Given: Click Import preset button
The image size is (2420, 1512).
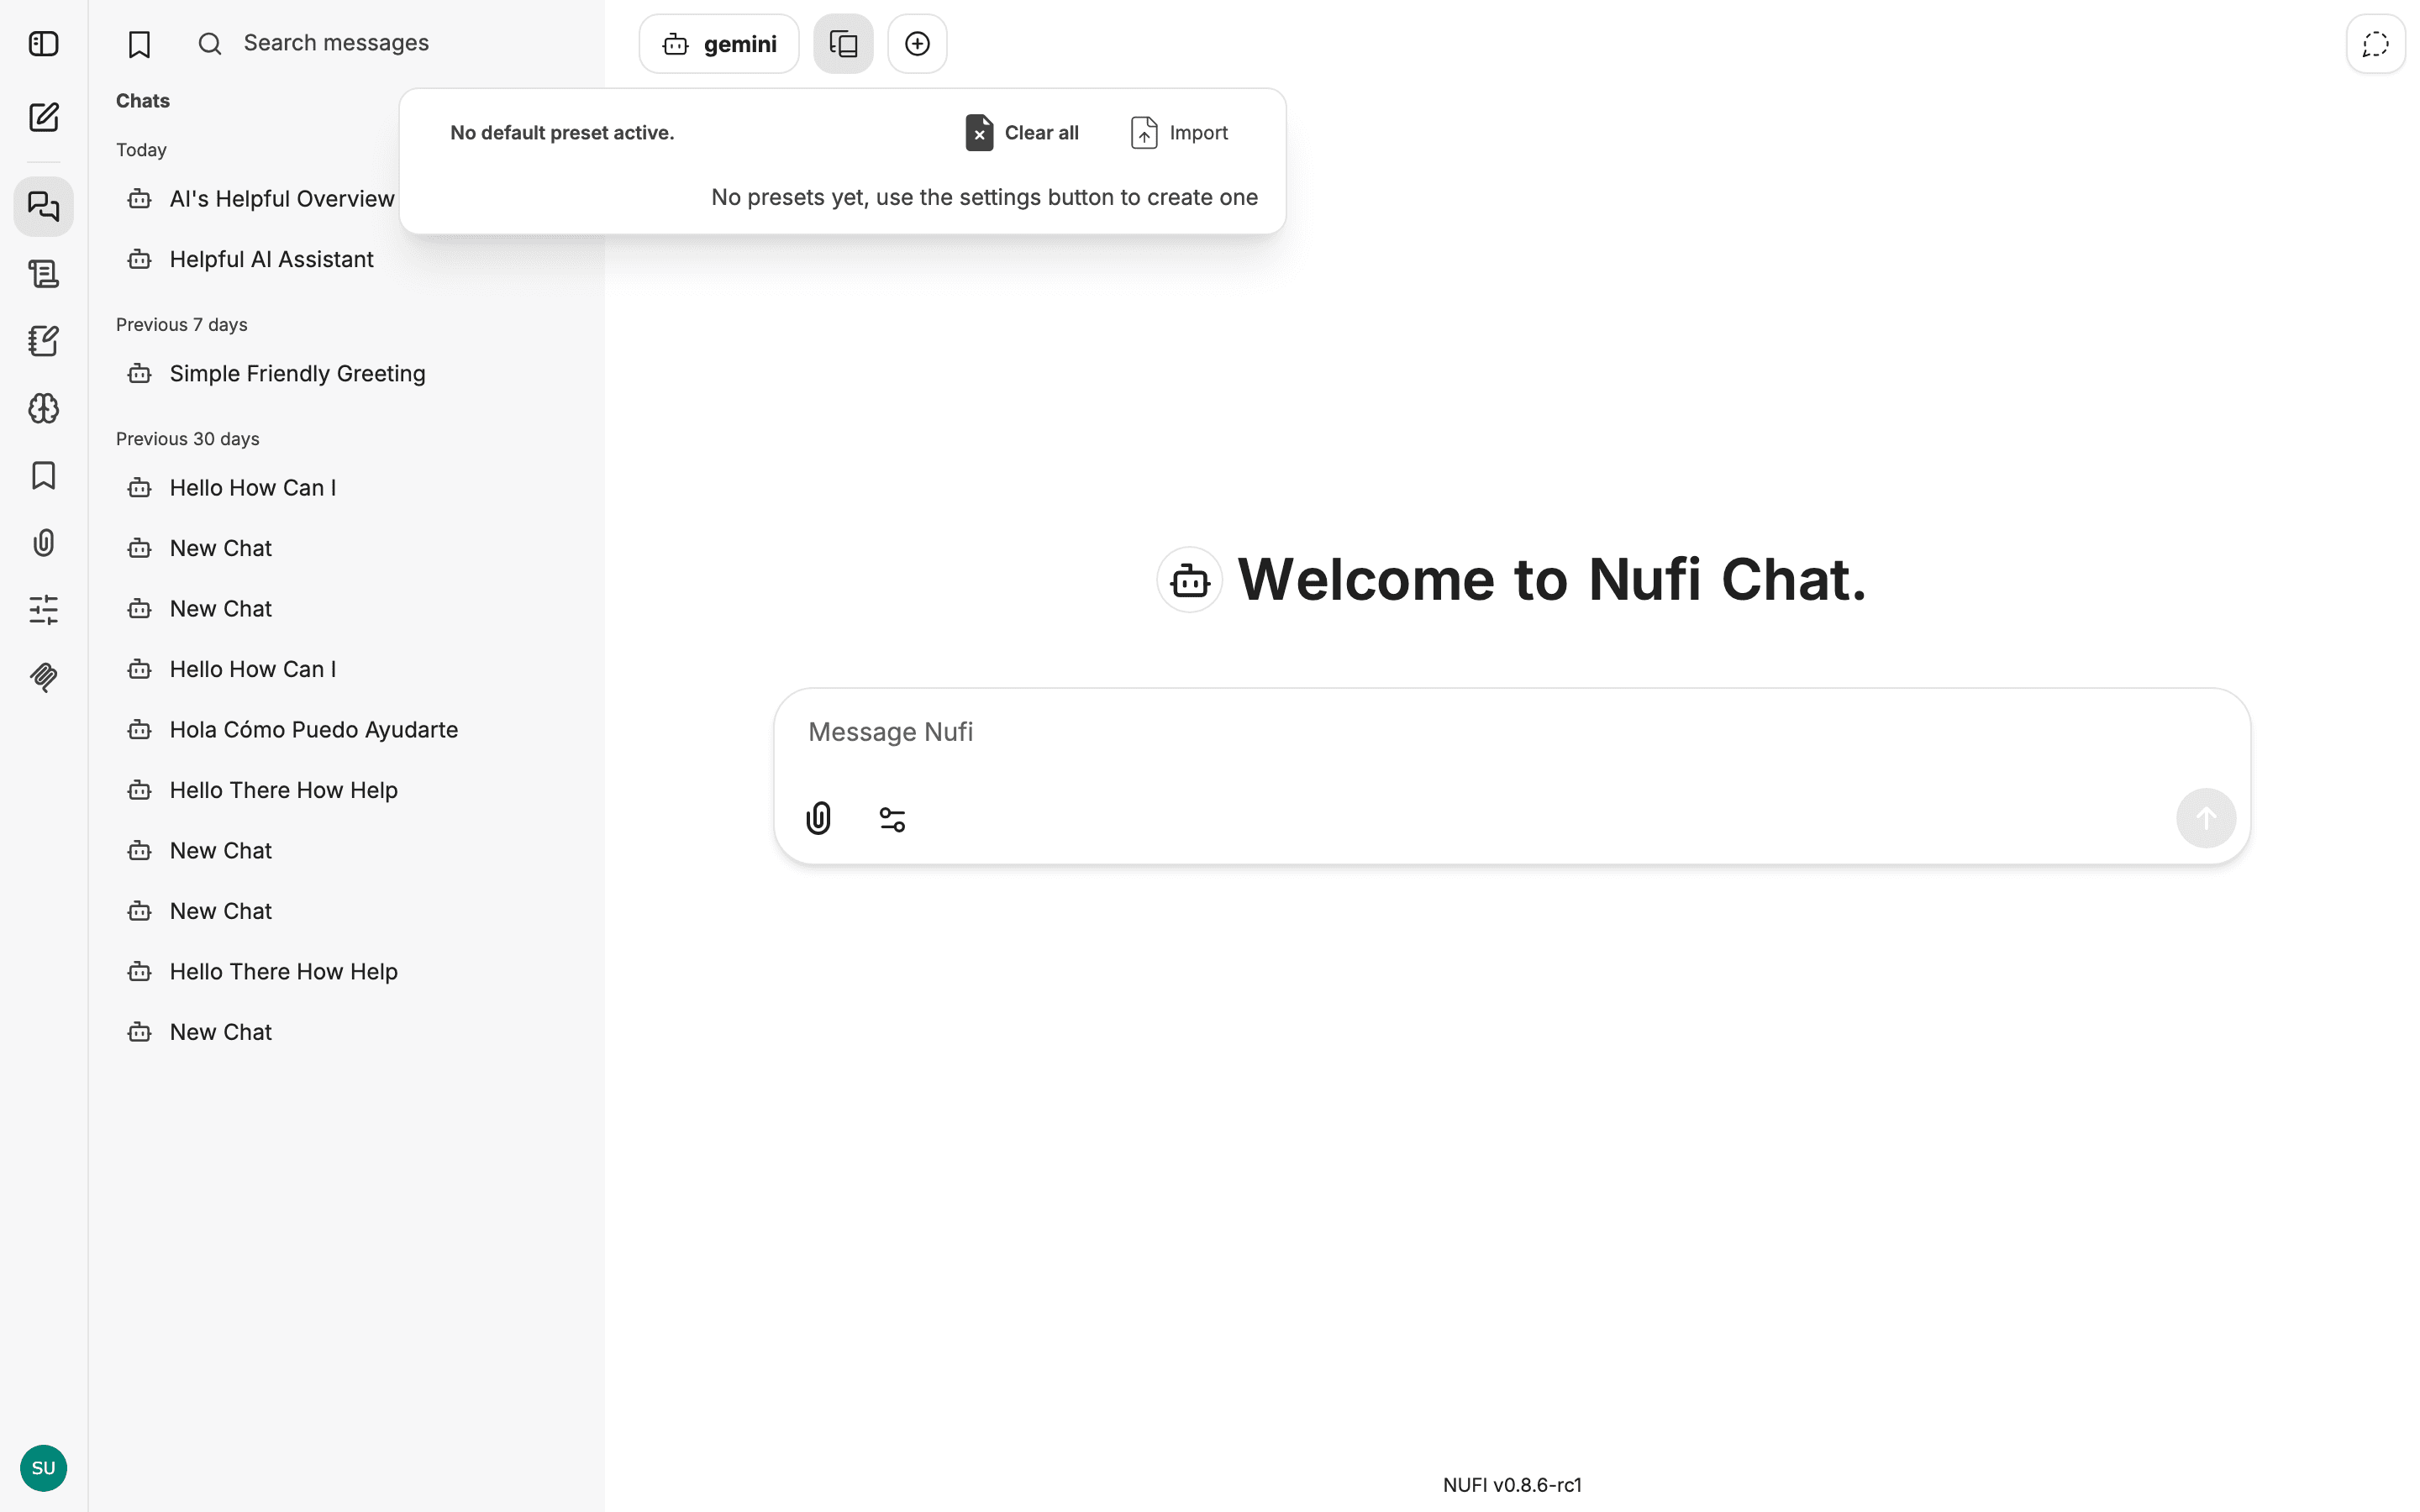Looking at the screenshot, I should pyautogui.click(x=1179, y=133).
